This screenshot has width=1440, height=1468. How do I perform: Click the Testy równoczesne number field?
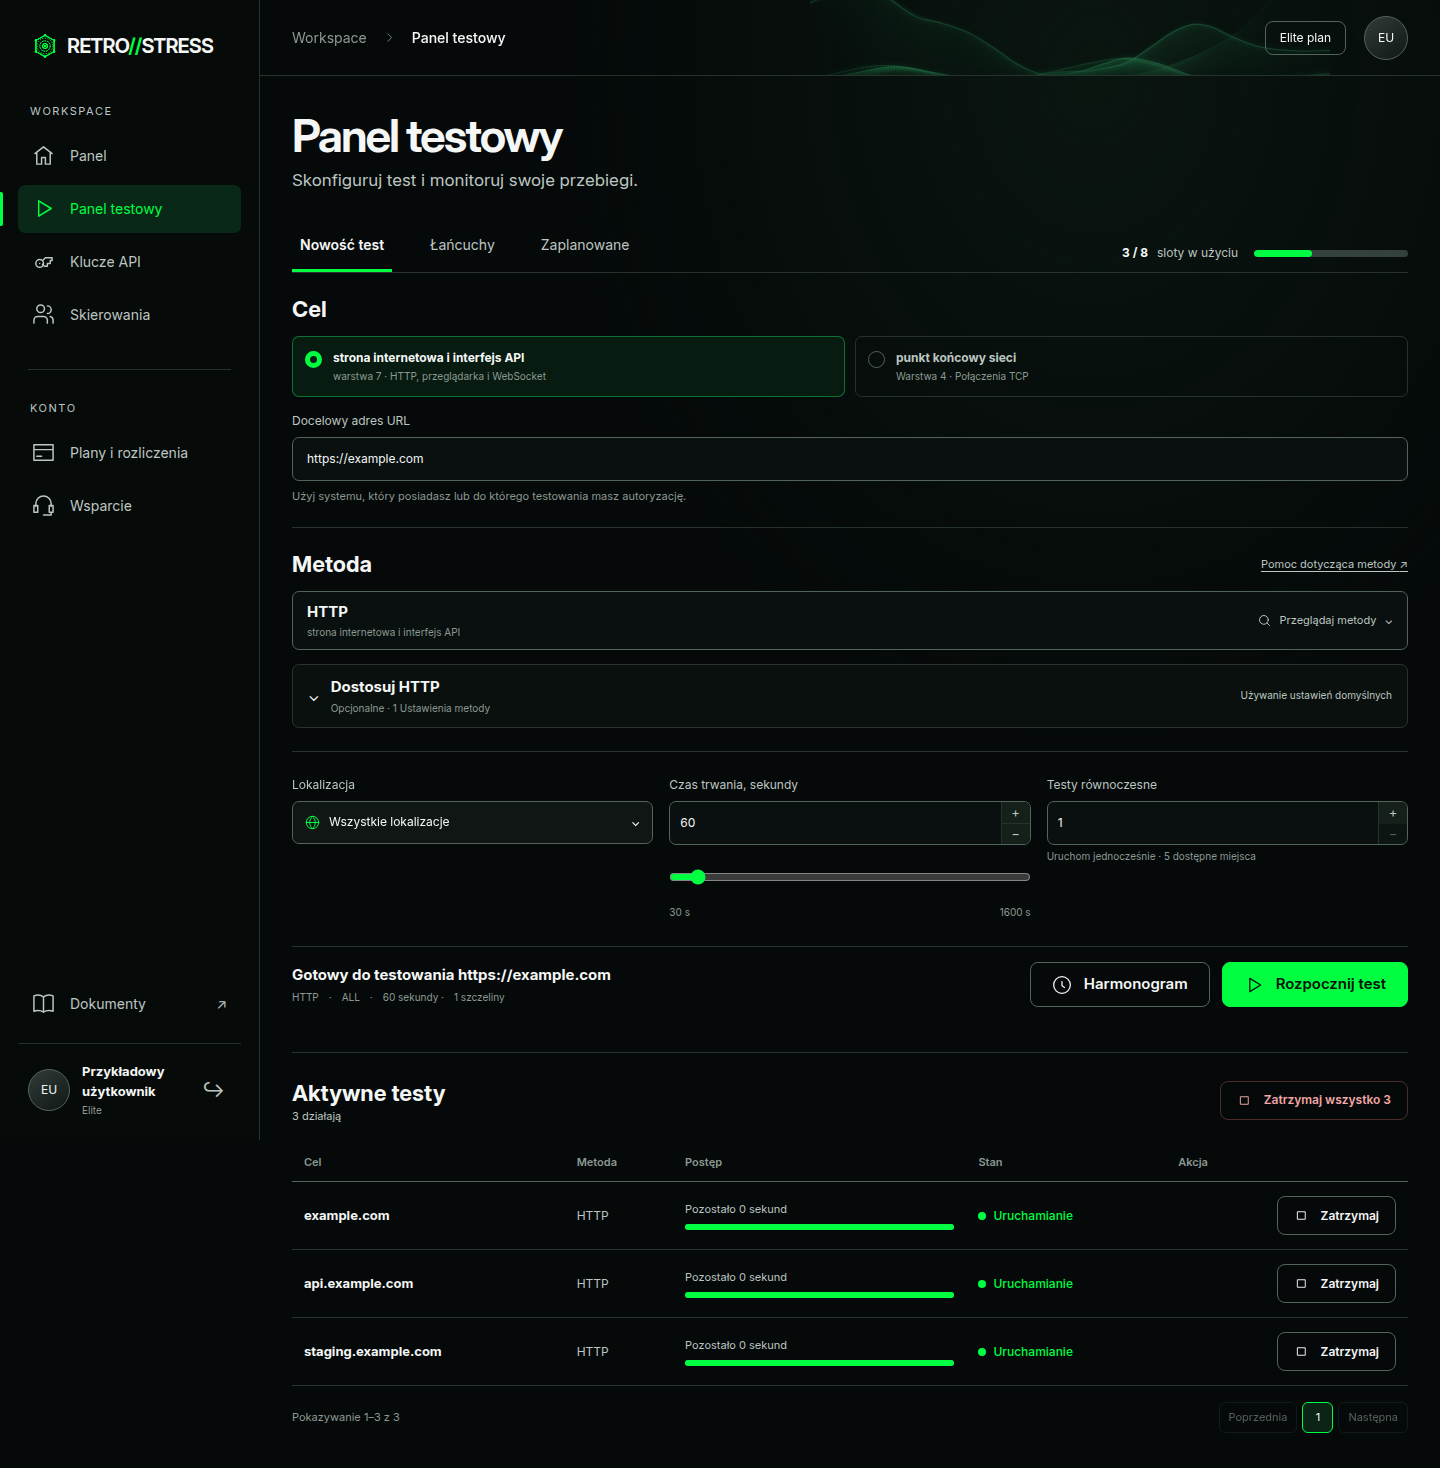(1213, 823)
